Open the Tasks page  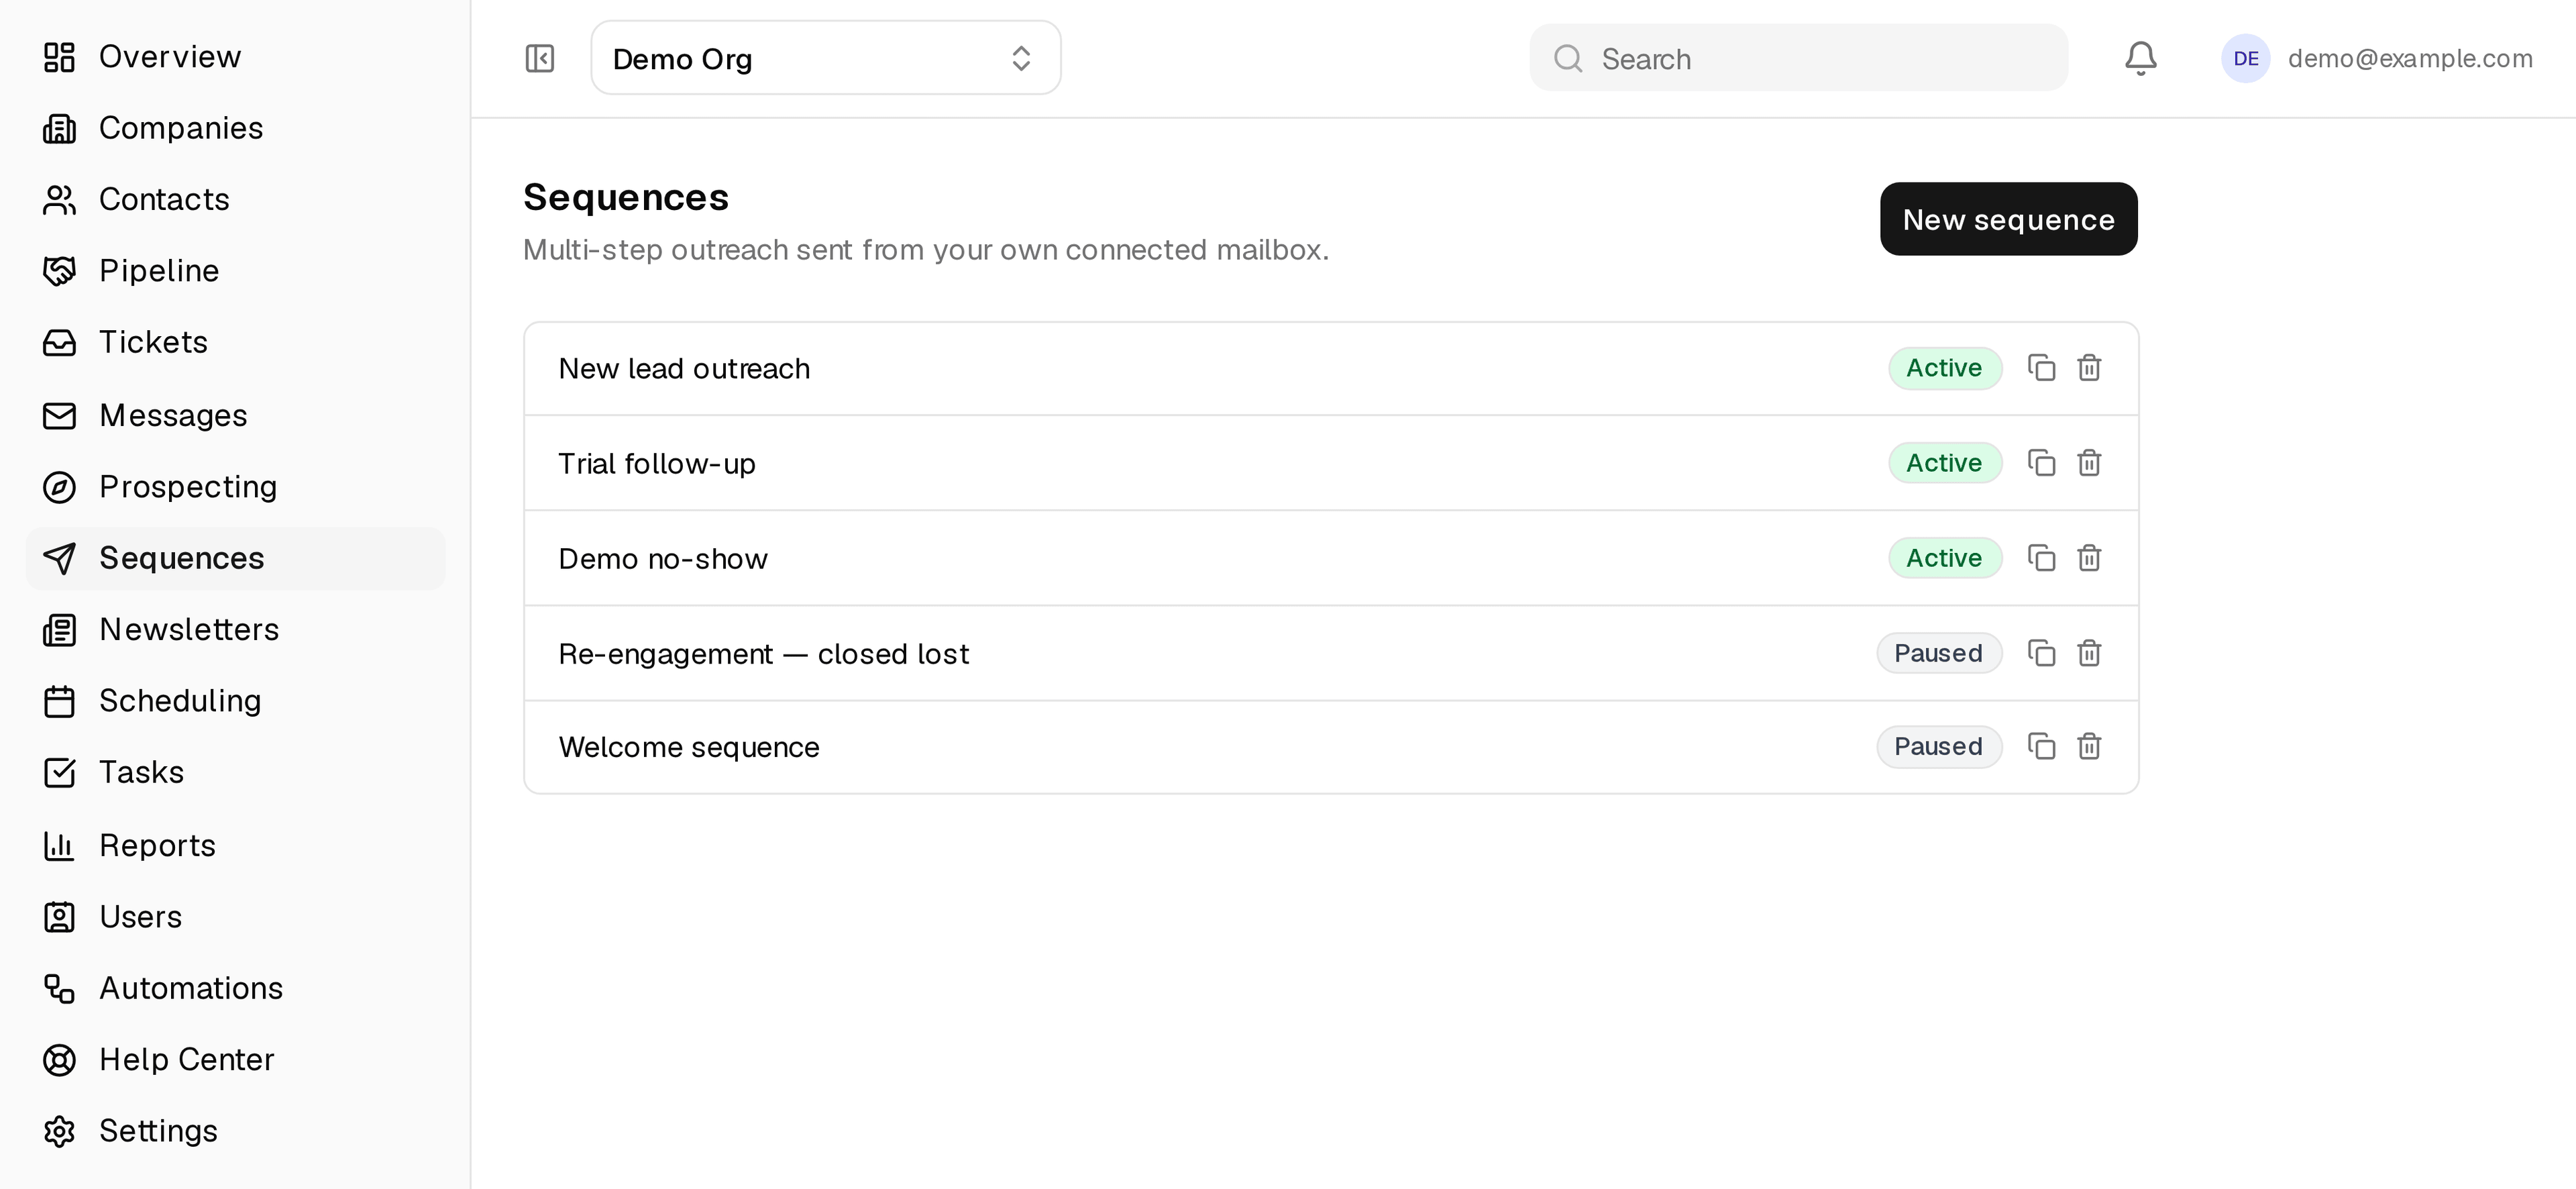(x=236, y=772)
